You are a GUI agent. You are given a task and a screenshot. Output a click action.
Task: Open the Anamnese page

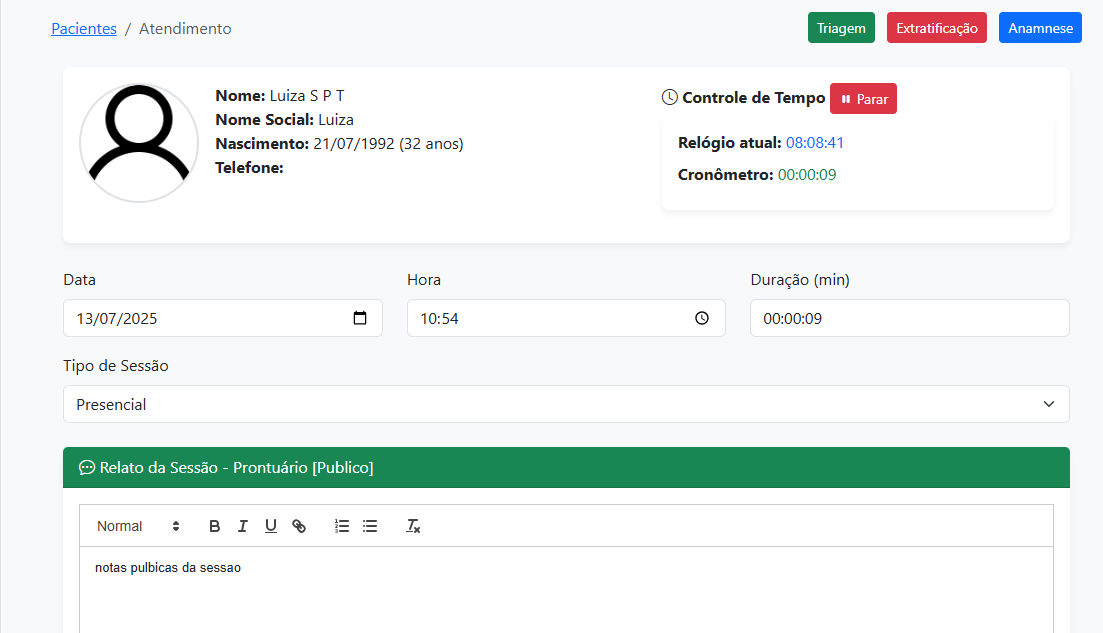[x=1040, y=28]
